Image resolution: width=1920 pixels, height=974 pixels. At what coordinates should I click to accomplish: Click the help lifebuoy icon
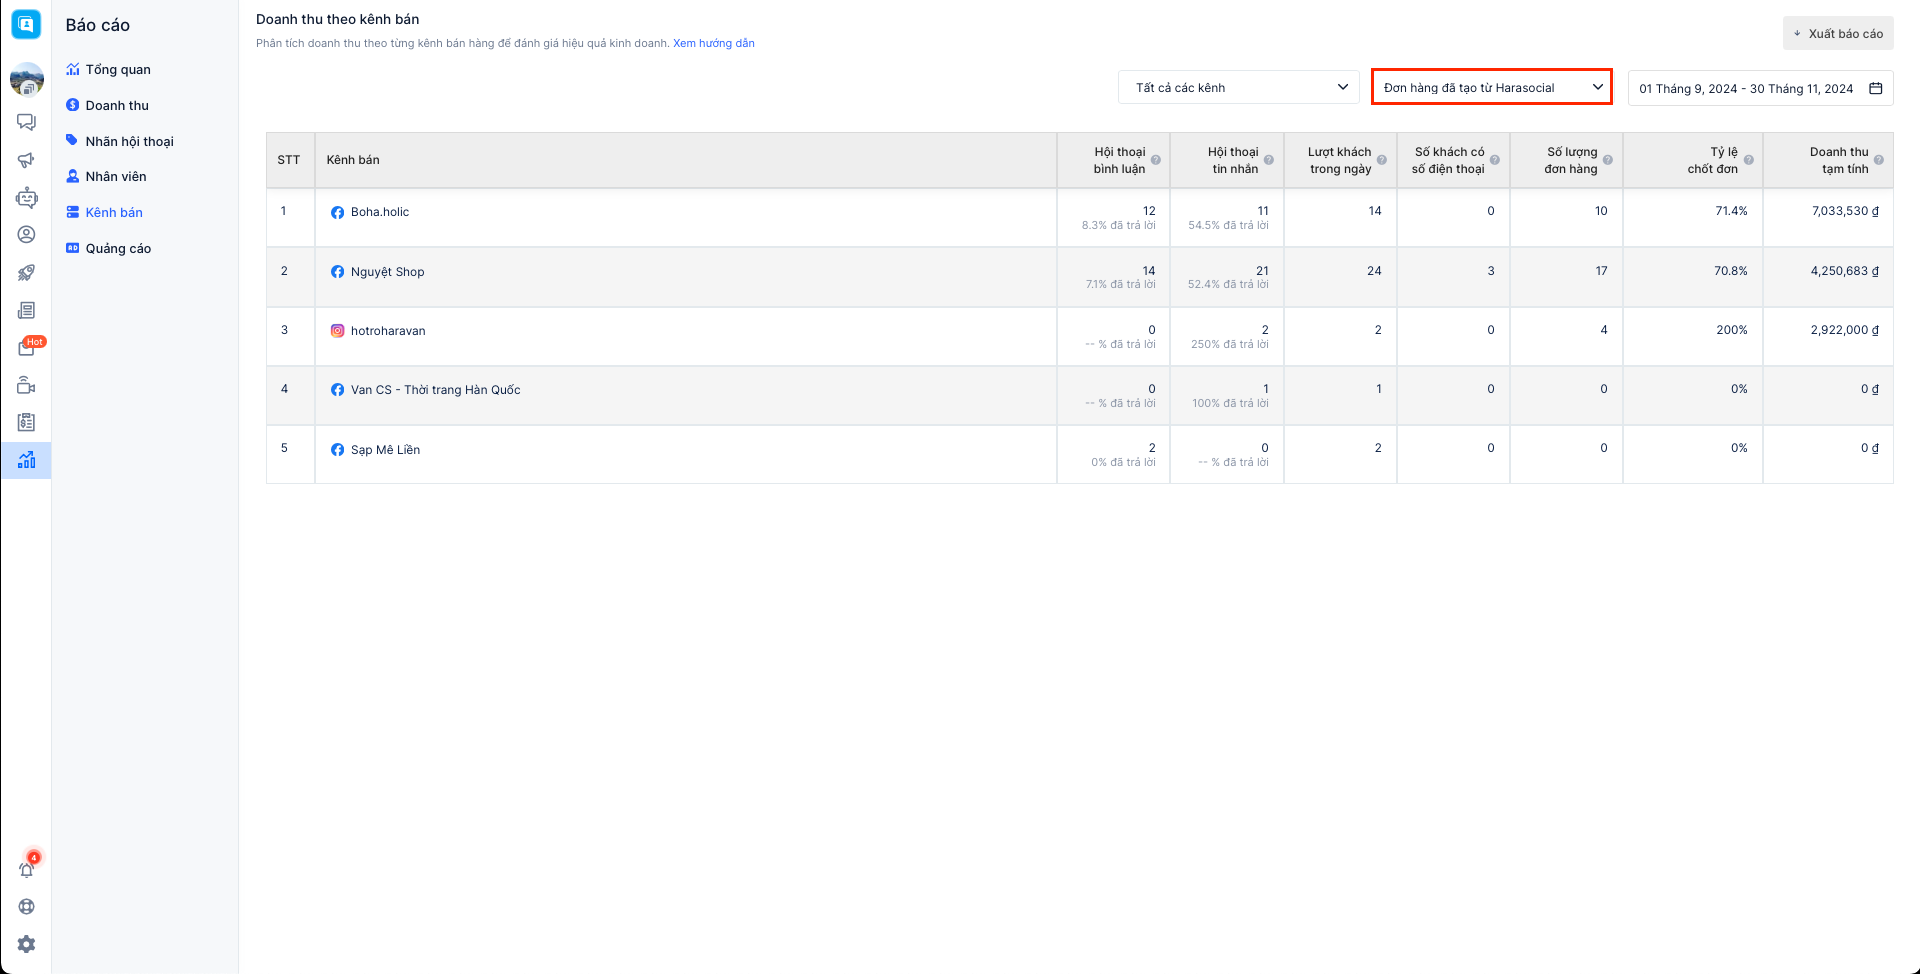27,907
